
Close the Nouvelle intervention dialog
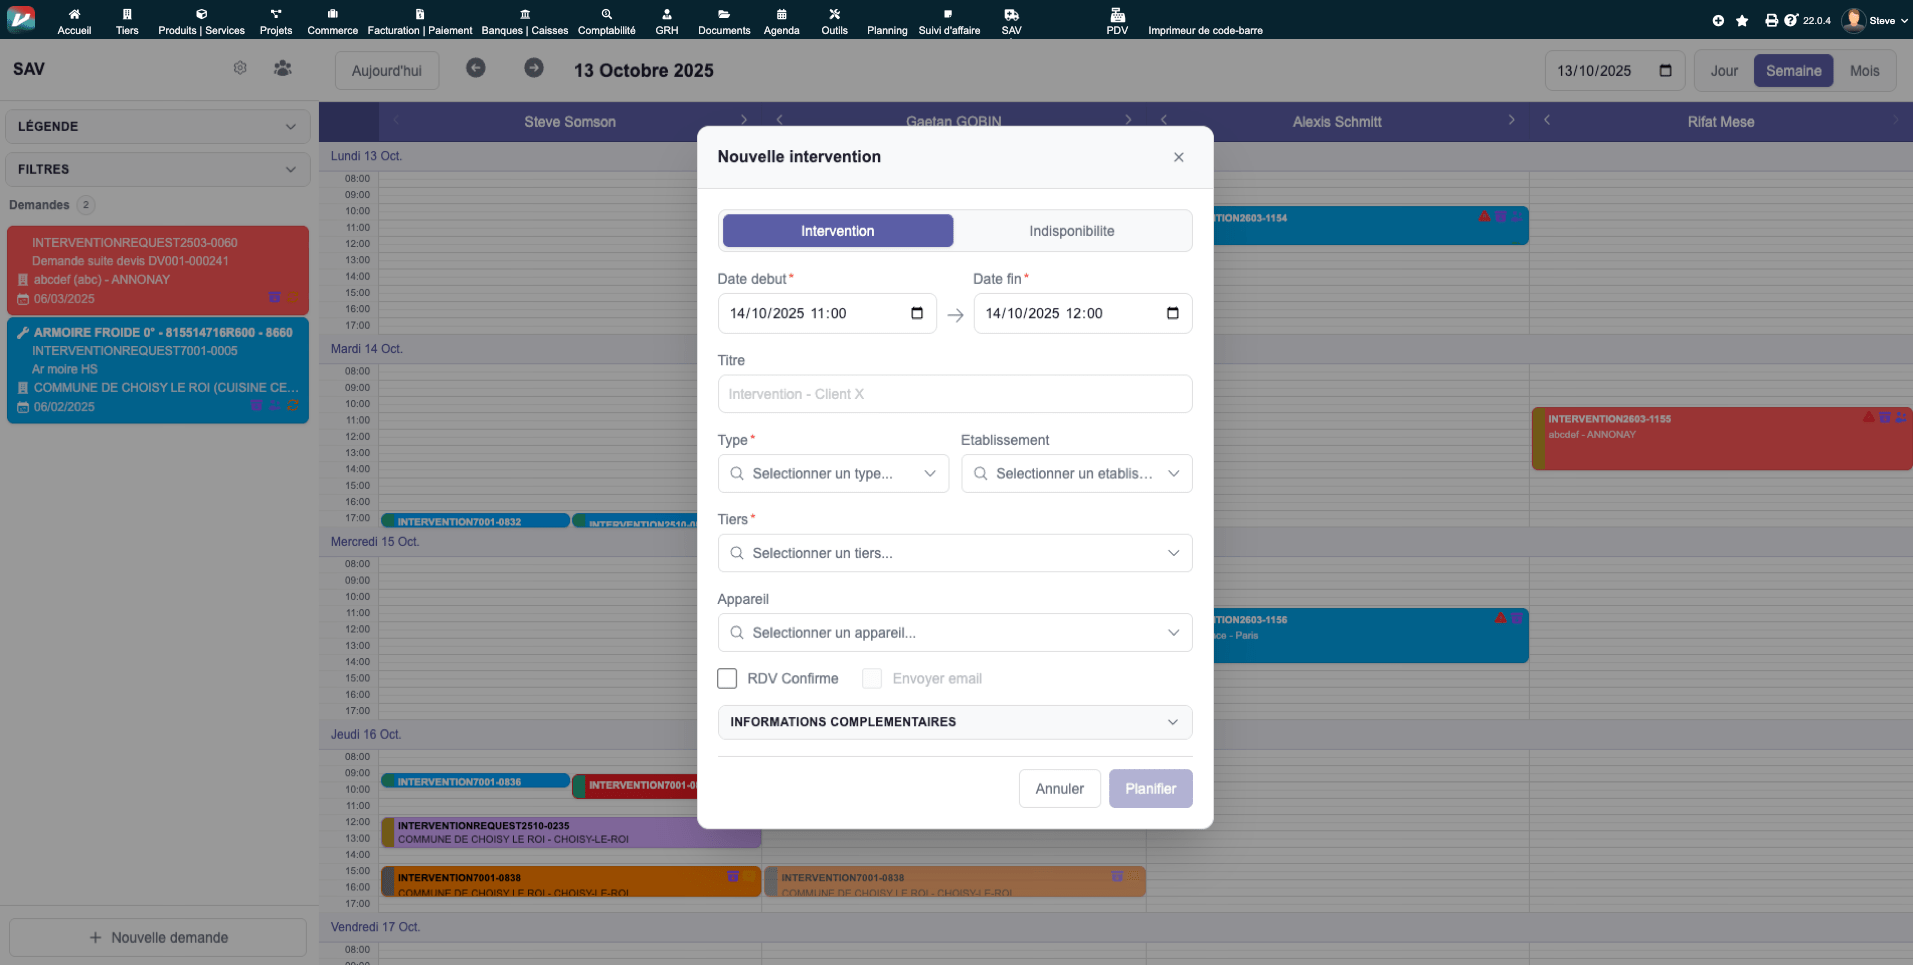pos(1179,157)
